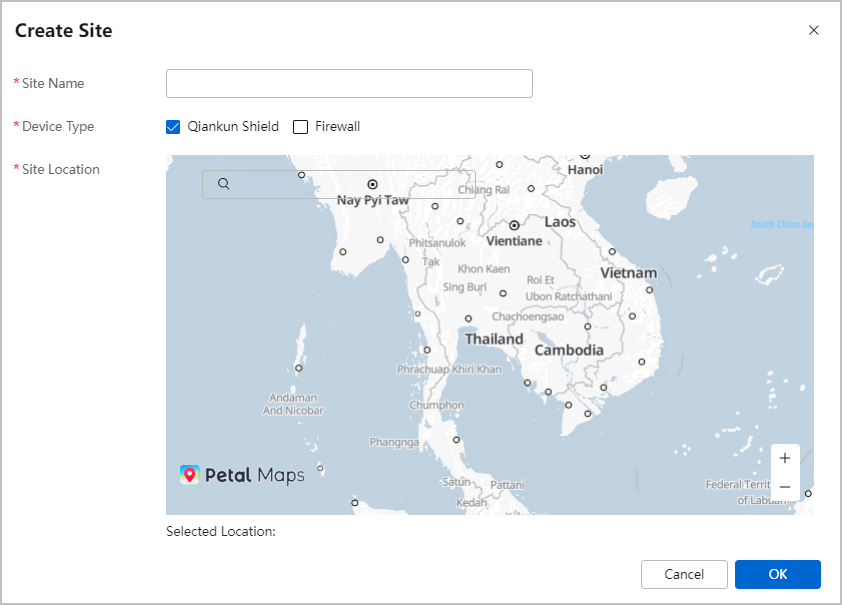The width and height of the screenshot is (842, 605).
Task: Click the Vietnam country label
Action: point(628,273)
